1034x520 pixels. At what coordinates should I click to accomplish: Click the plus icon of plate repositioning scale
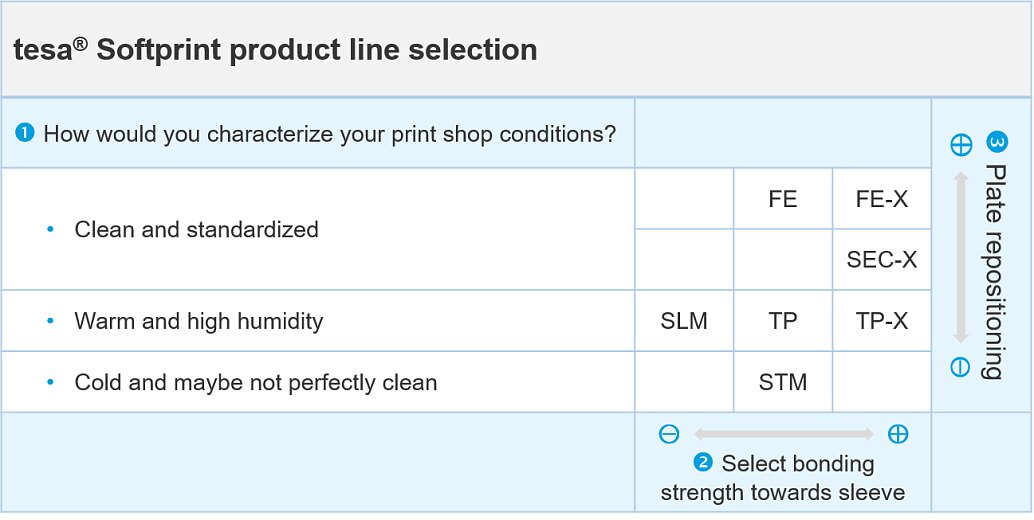click(x=961, y=144)
